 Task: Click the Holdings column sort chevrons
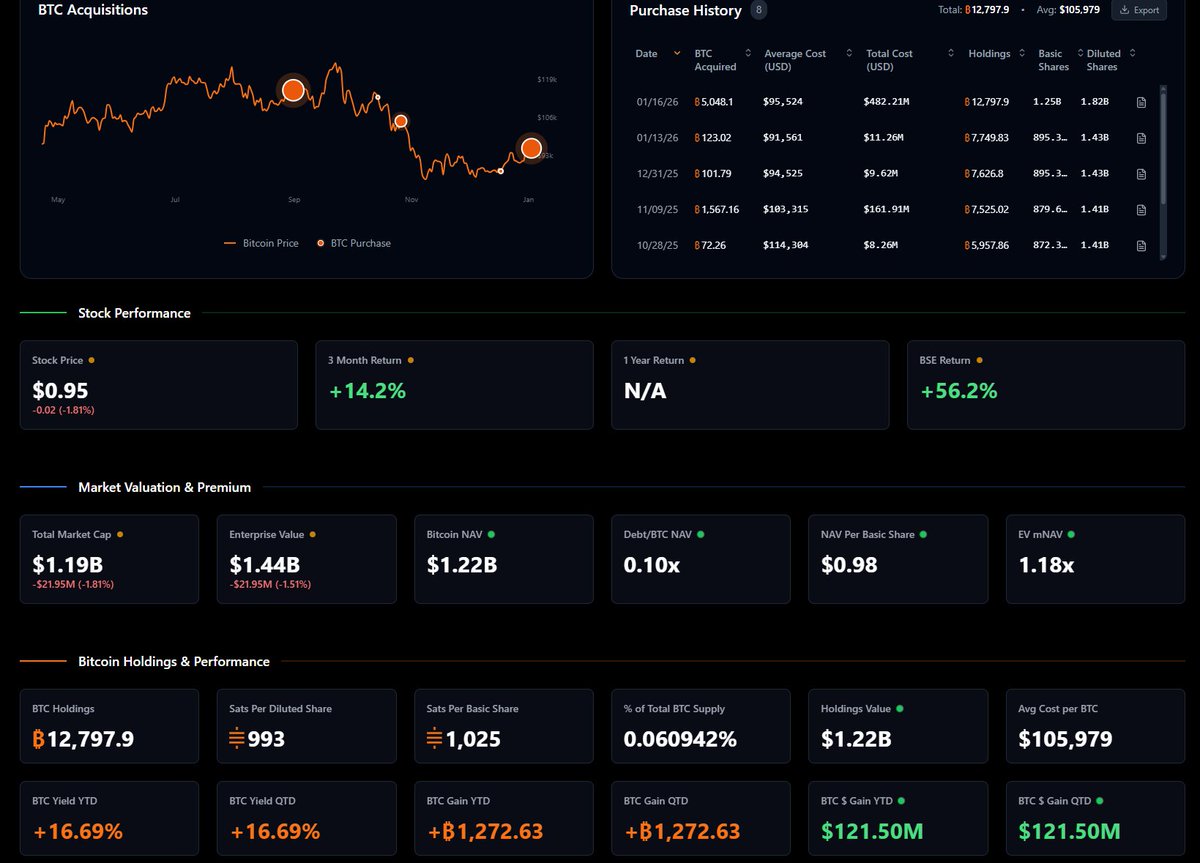1021,53
